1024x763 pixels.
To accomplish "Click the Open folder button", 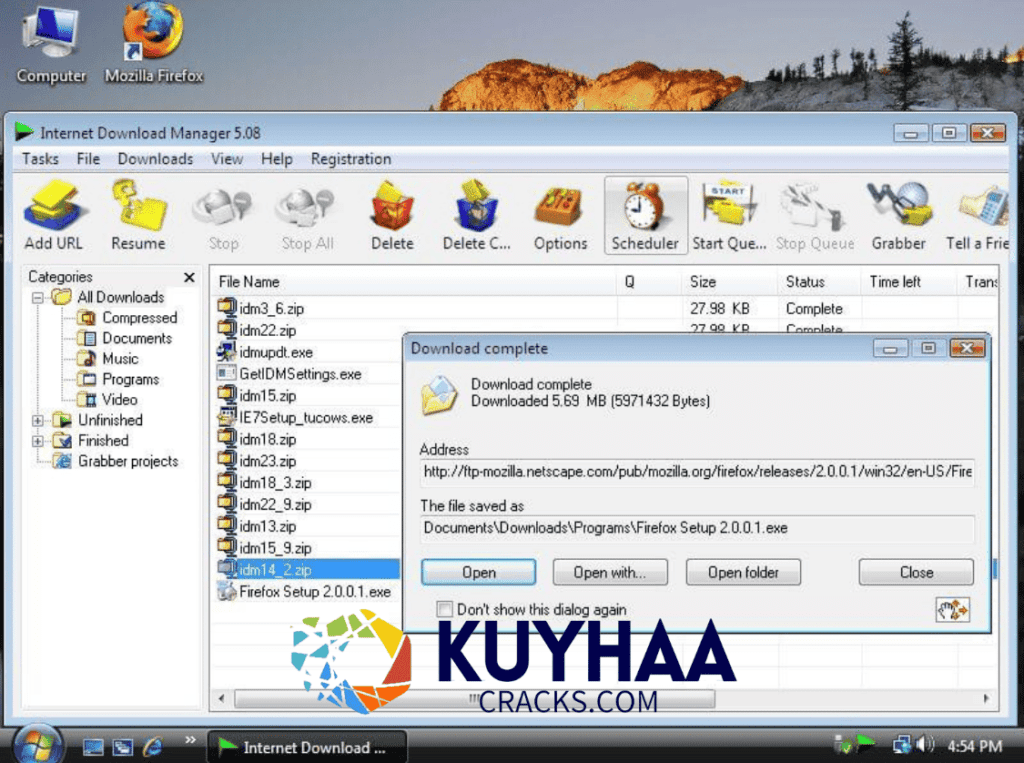I will [x=743, y=572].
